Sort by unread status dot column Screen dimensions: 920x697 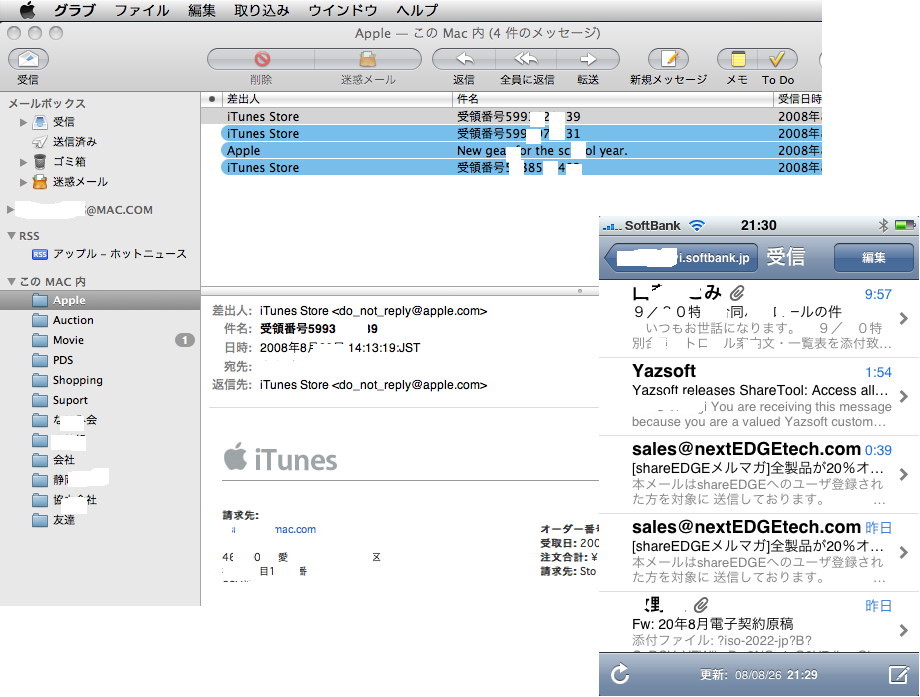coord(211,99)
